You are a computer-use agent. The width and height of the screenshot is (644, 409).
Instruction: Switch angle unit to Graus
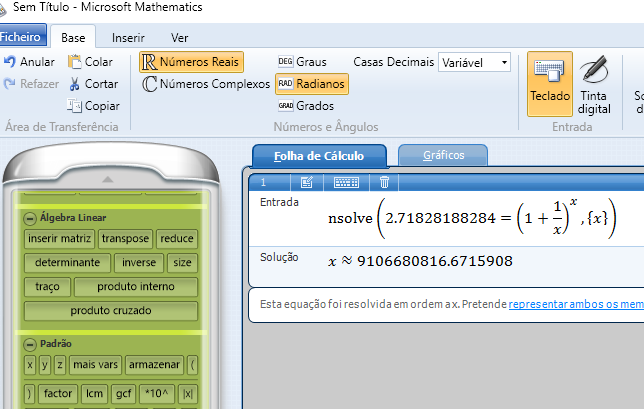coord(302,62)
